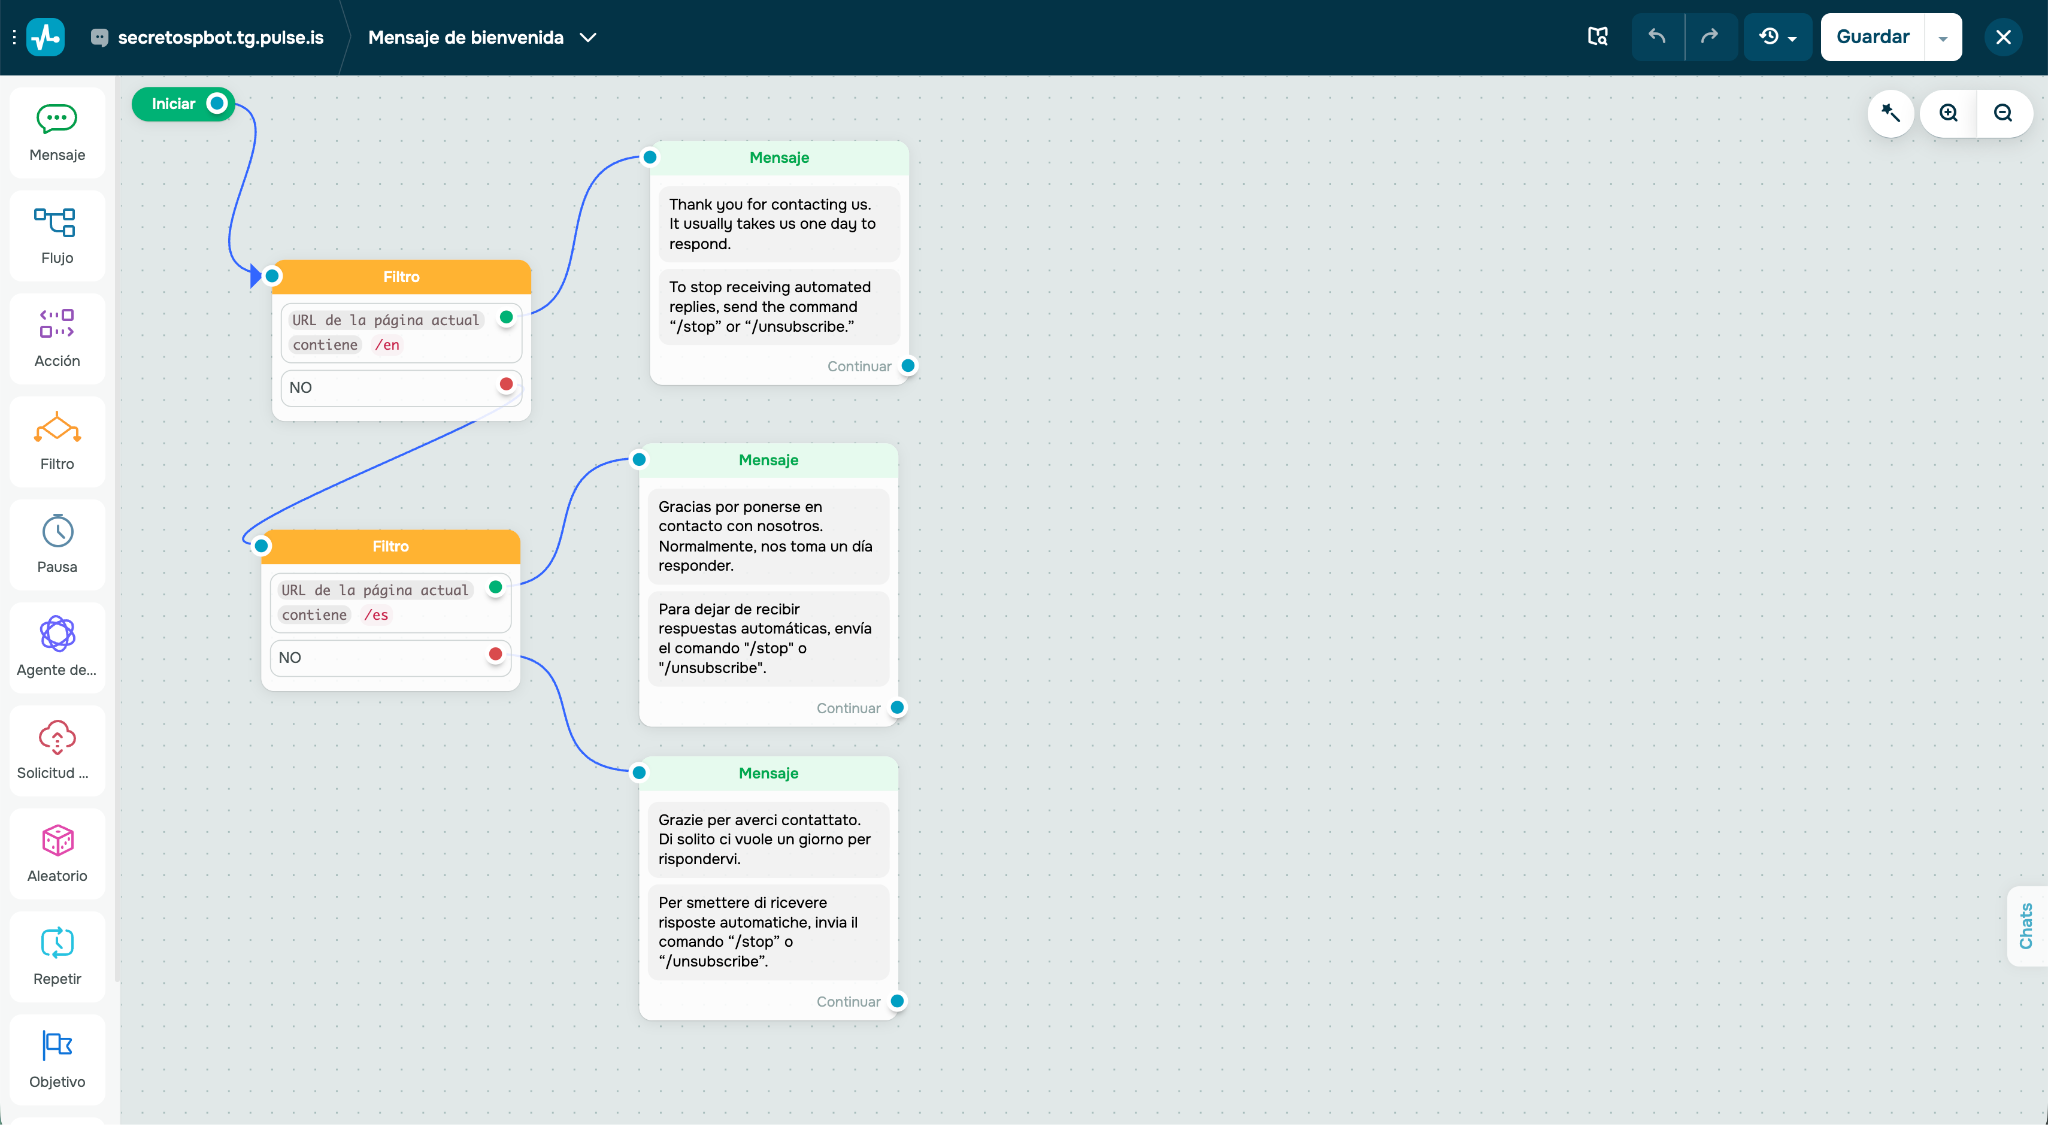Viewport: 2048px width, 1125px height.
Task: Click the Iniciar start node
Action: [x=183, y=104]
